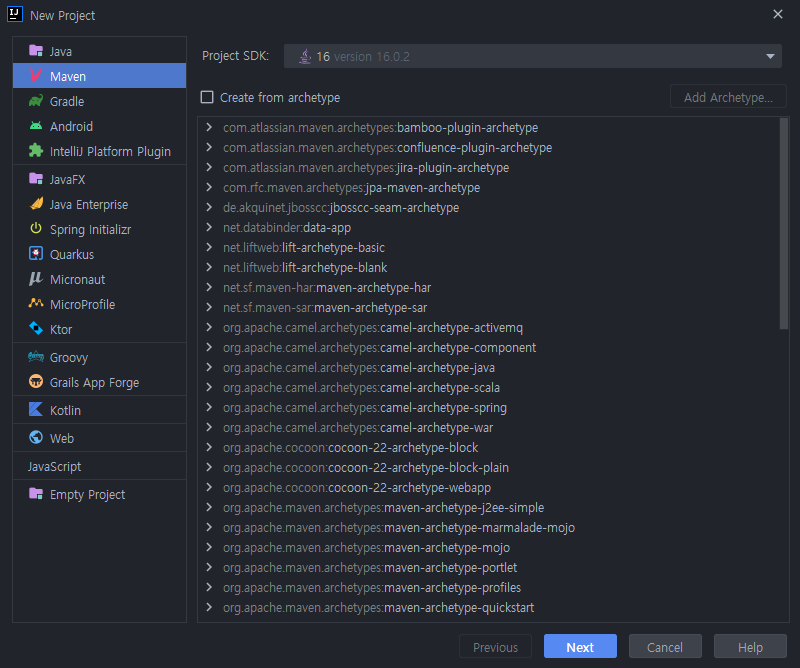Click the Micronaut mu icon
This screenshot has height=668, width=800.
tap(36, 279)
